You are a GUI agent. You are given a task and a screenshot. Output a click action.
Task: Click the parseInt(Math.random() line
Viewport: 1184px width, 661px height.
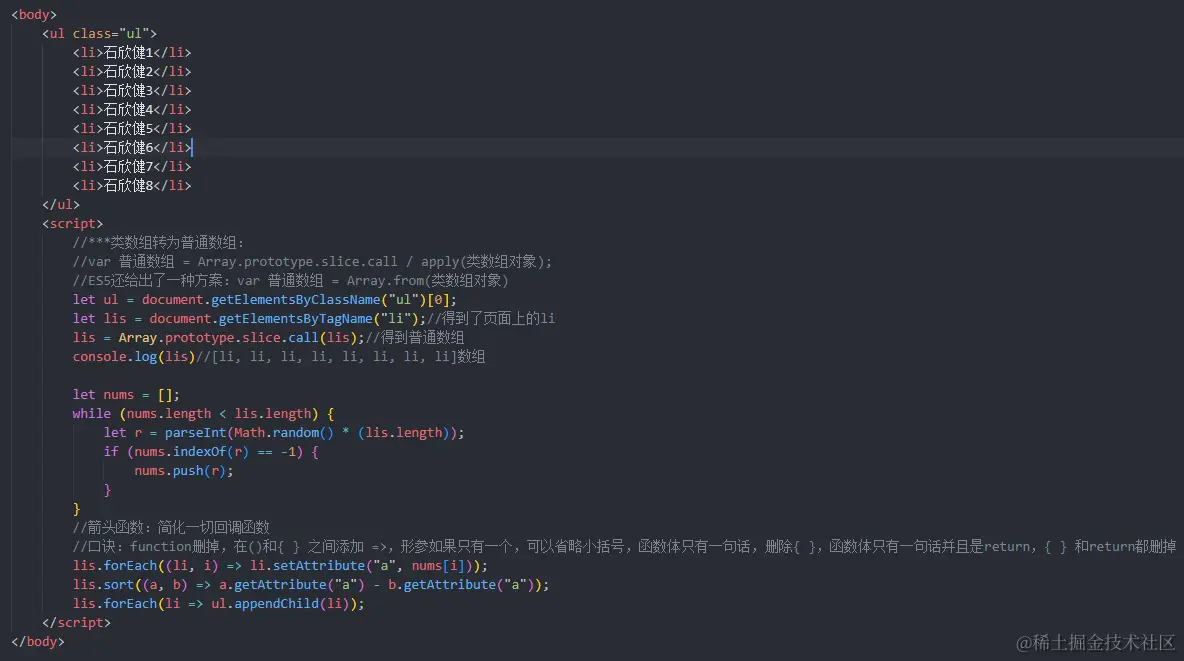(284, 433)
